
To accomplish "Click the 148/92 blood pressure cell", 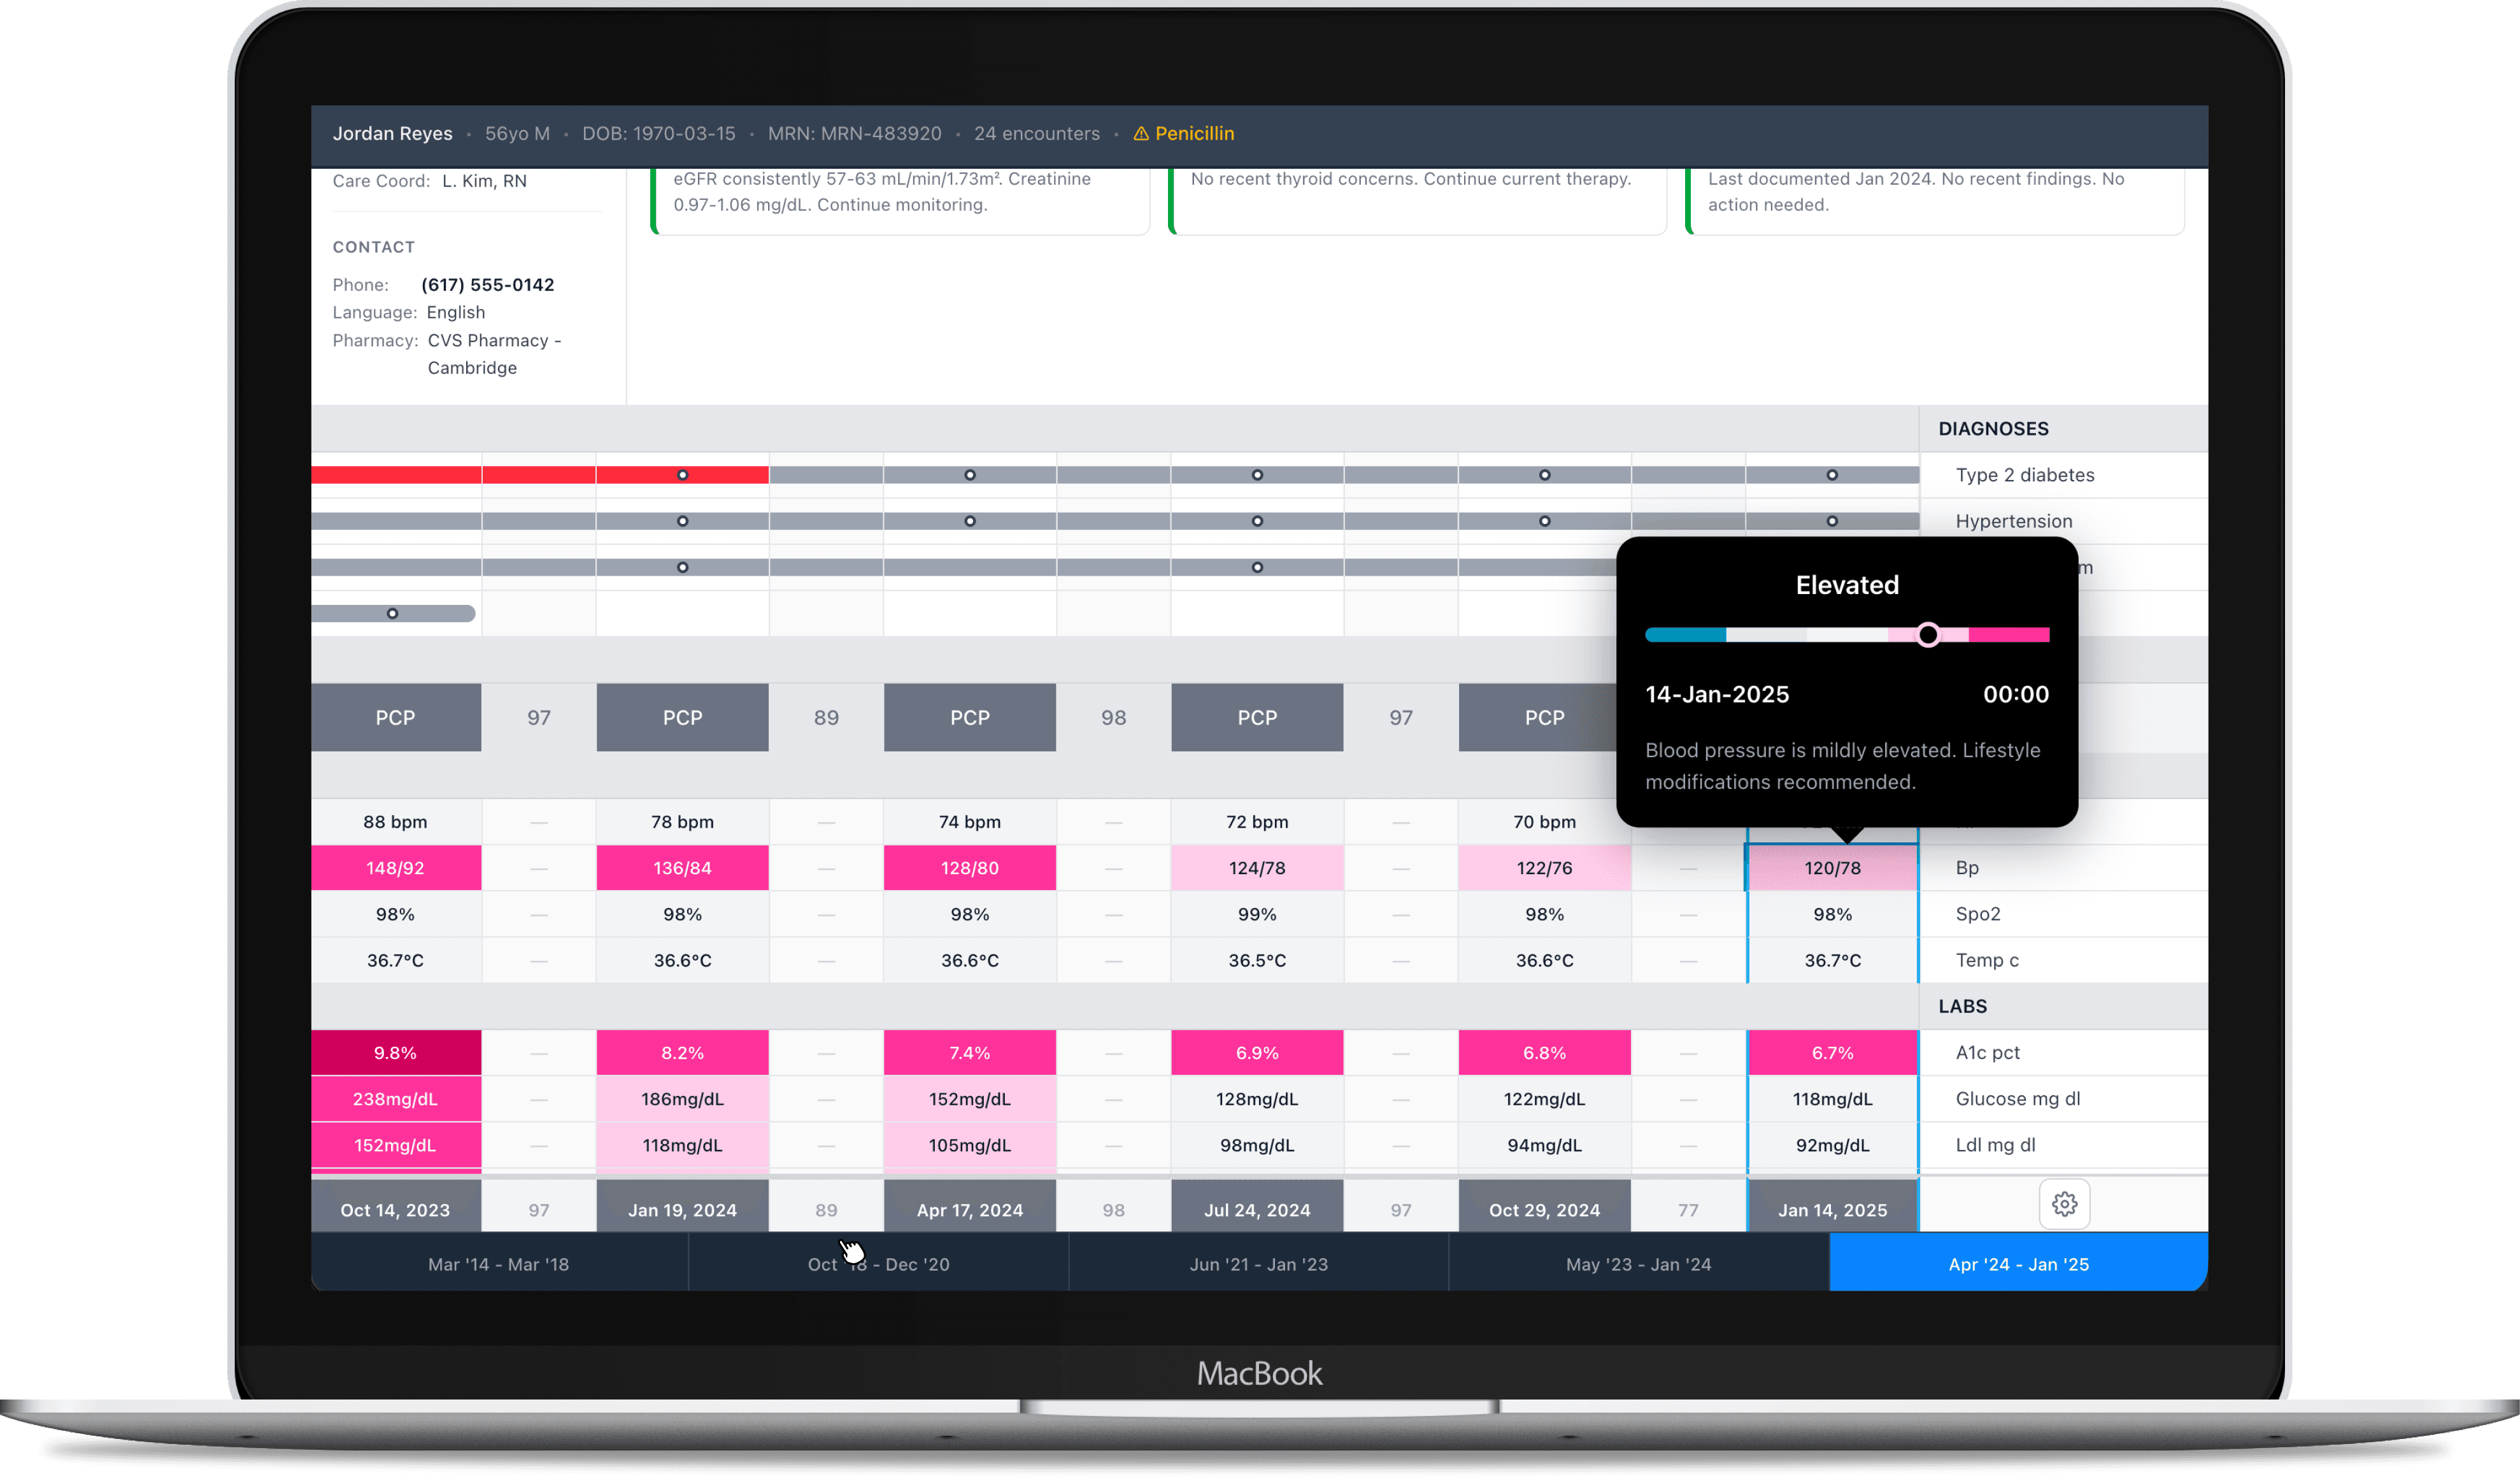I will click(395, 868).
